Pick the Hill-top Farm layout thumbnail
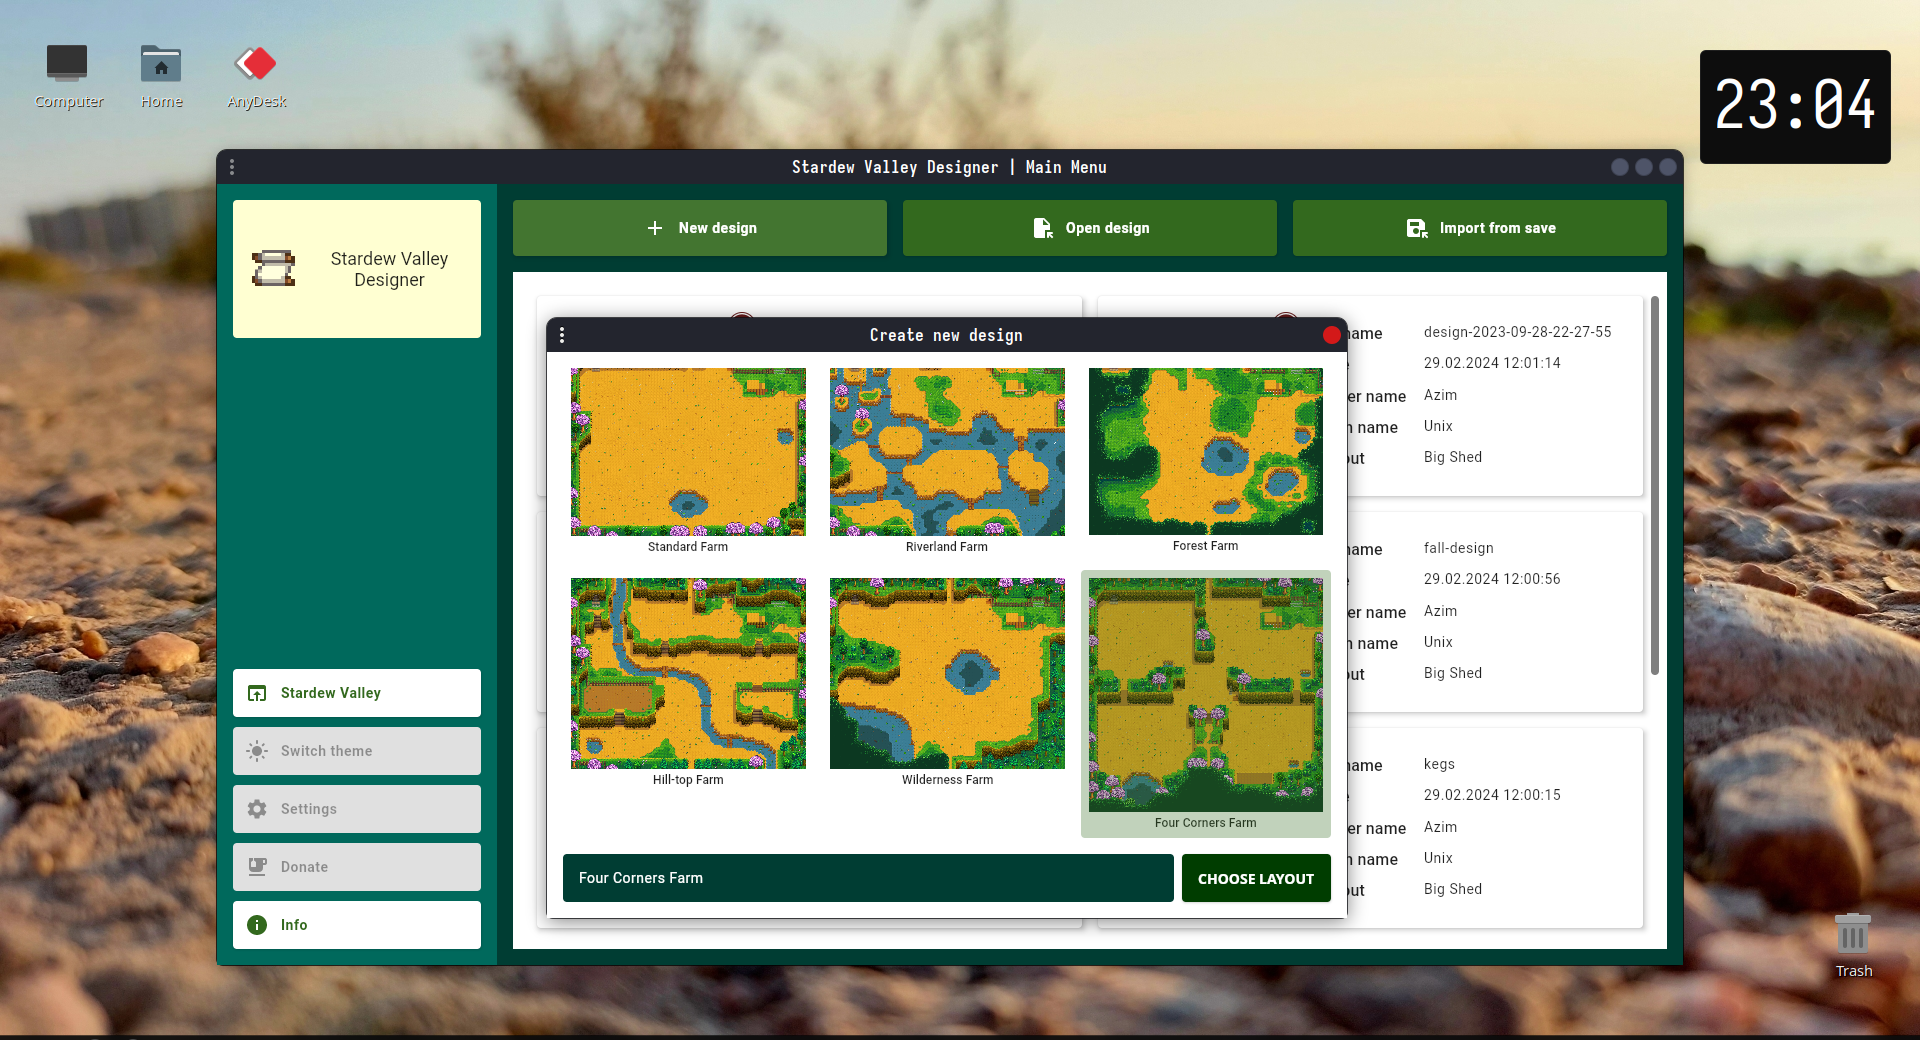The width and height of the screenshot is (1920, 1040). (x=688, y=673)
